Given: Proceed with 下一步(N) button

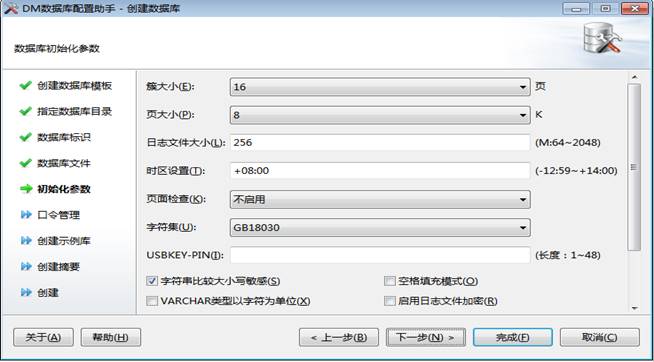Looking at the screenshot, I should 425,337.
